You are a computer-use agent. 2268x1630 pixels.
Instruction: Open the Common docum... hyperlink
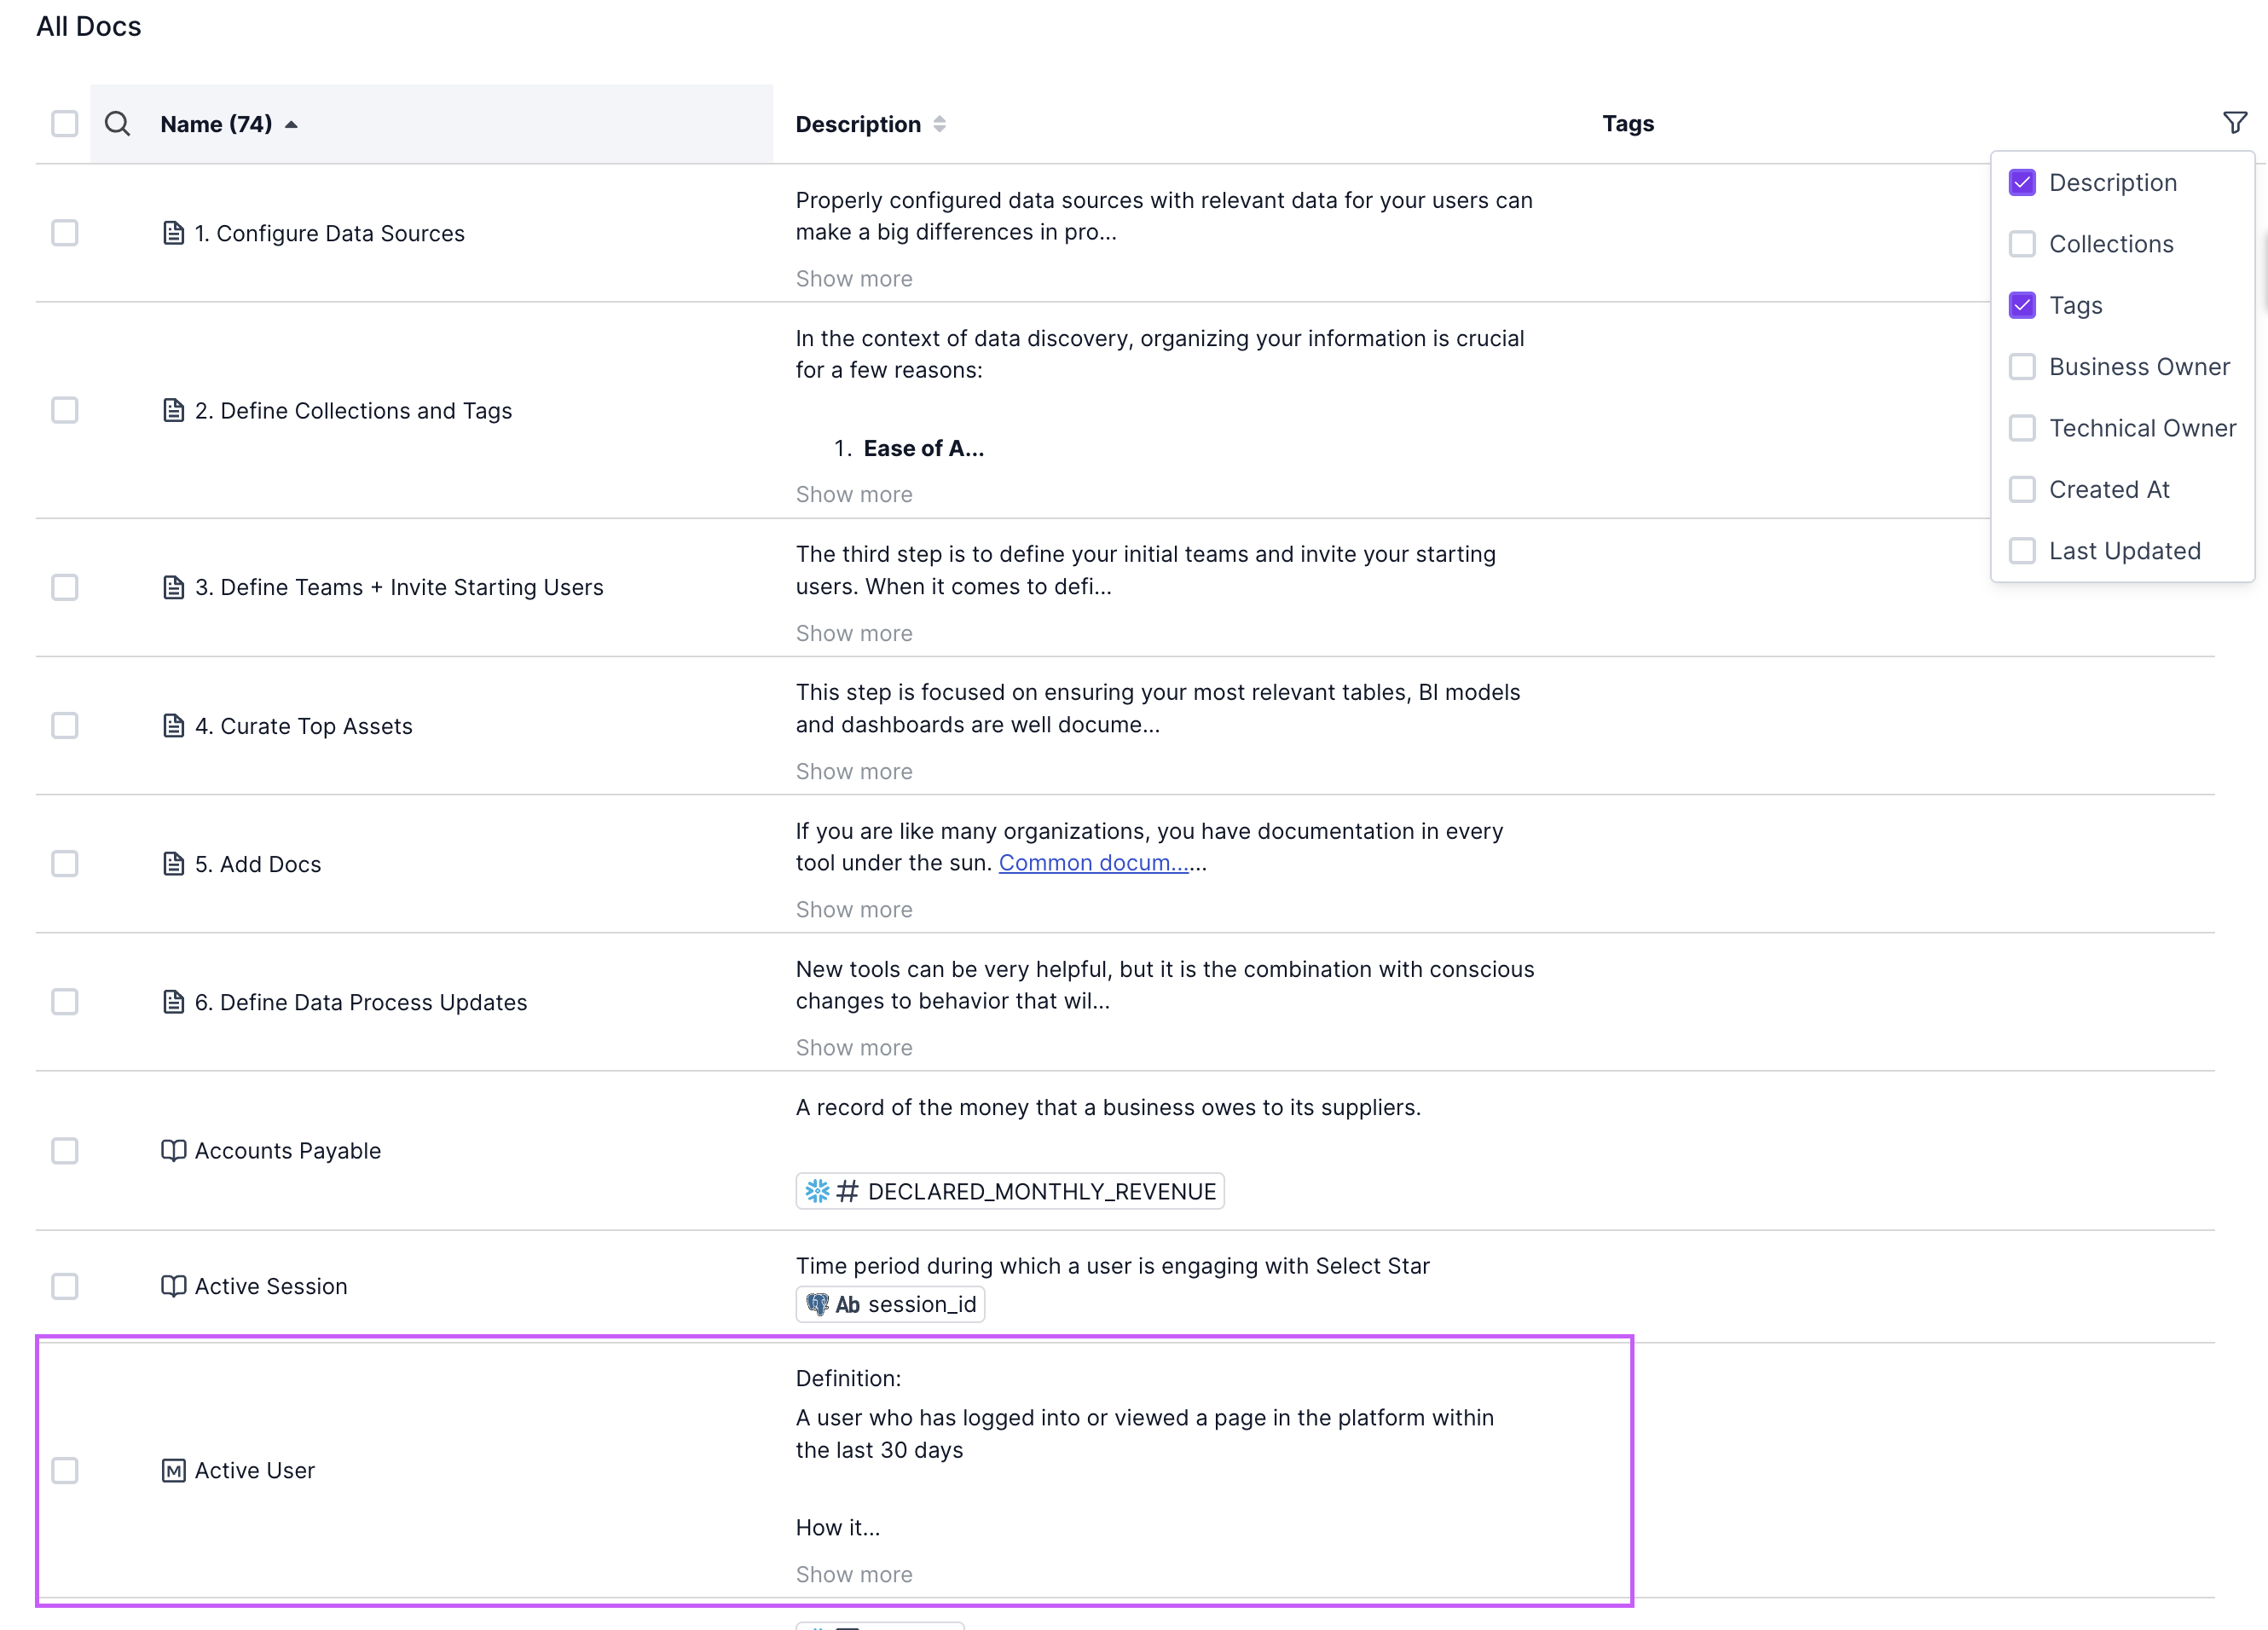pos(1093,863)
